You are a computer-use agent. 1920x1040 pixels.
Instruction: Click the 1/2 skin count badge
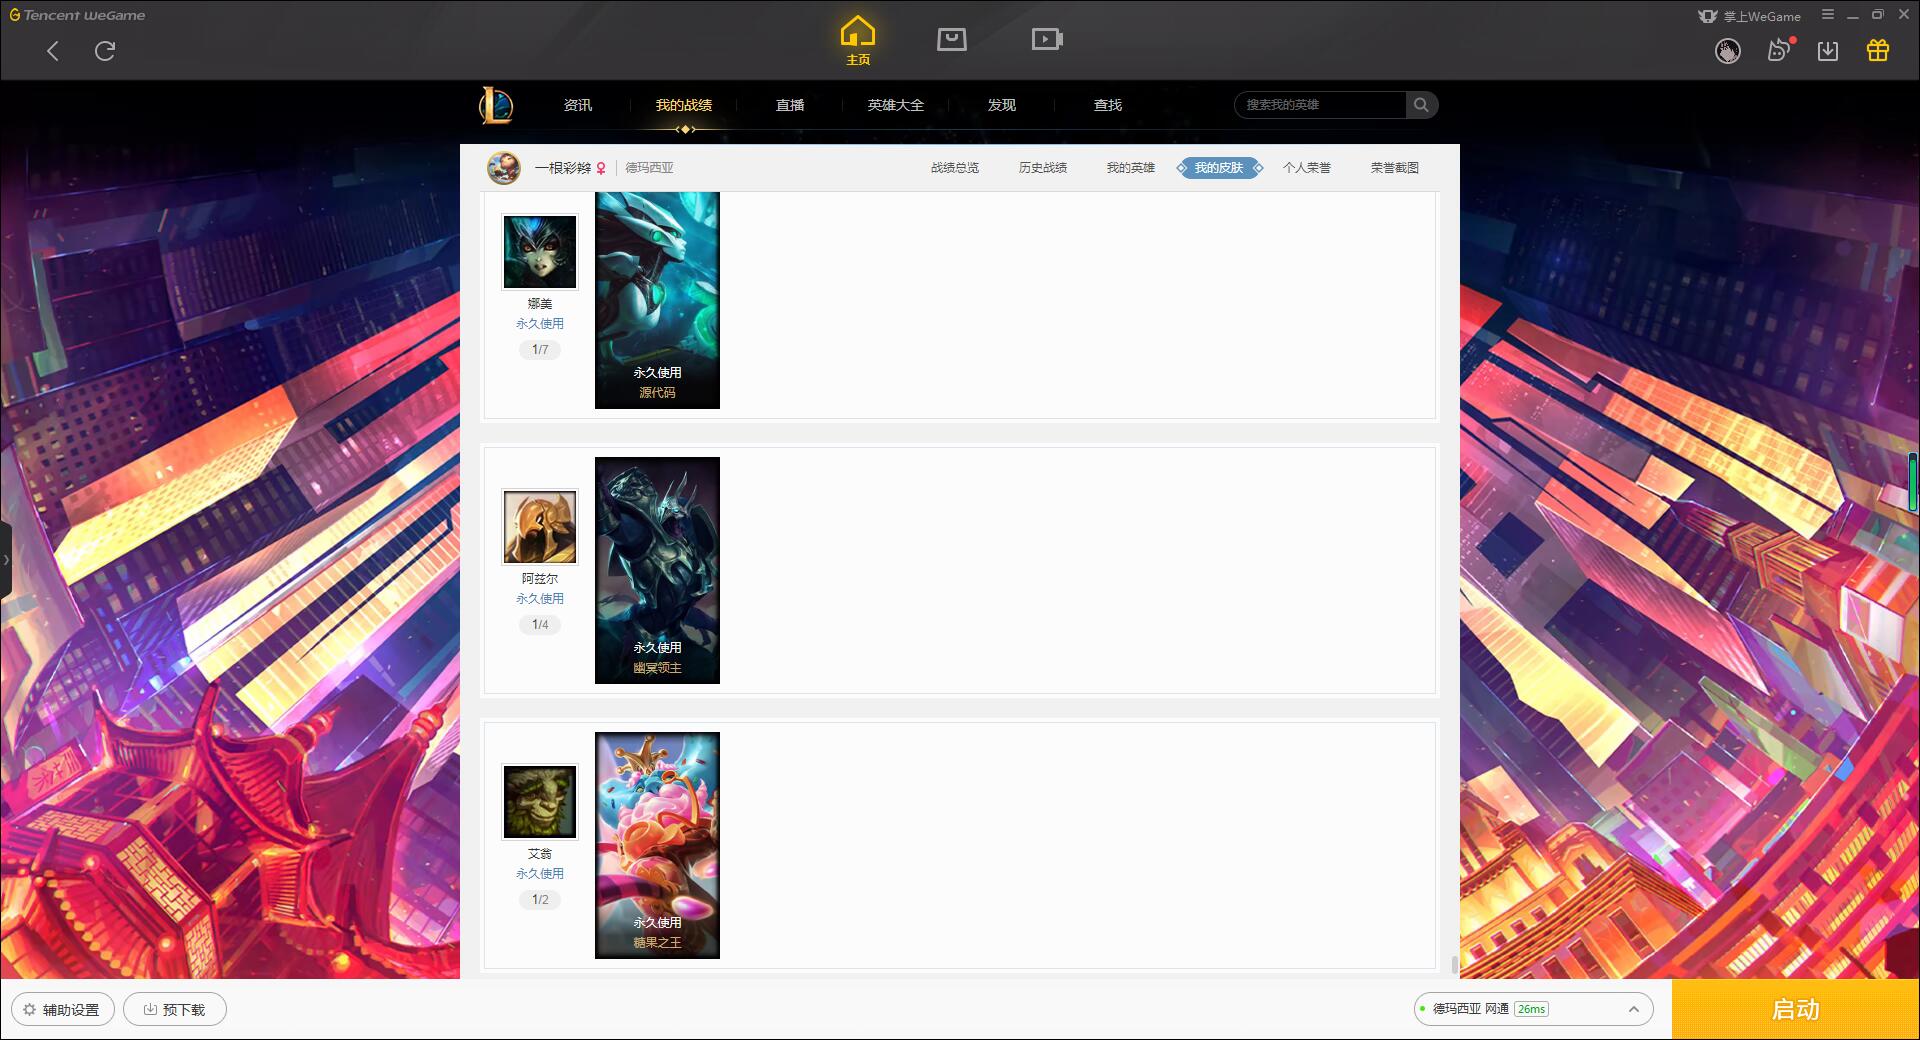[x=540, y=900]
